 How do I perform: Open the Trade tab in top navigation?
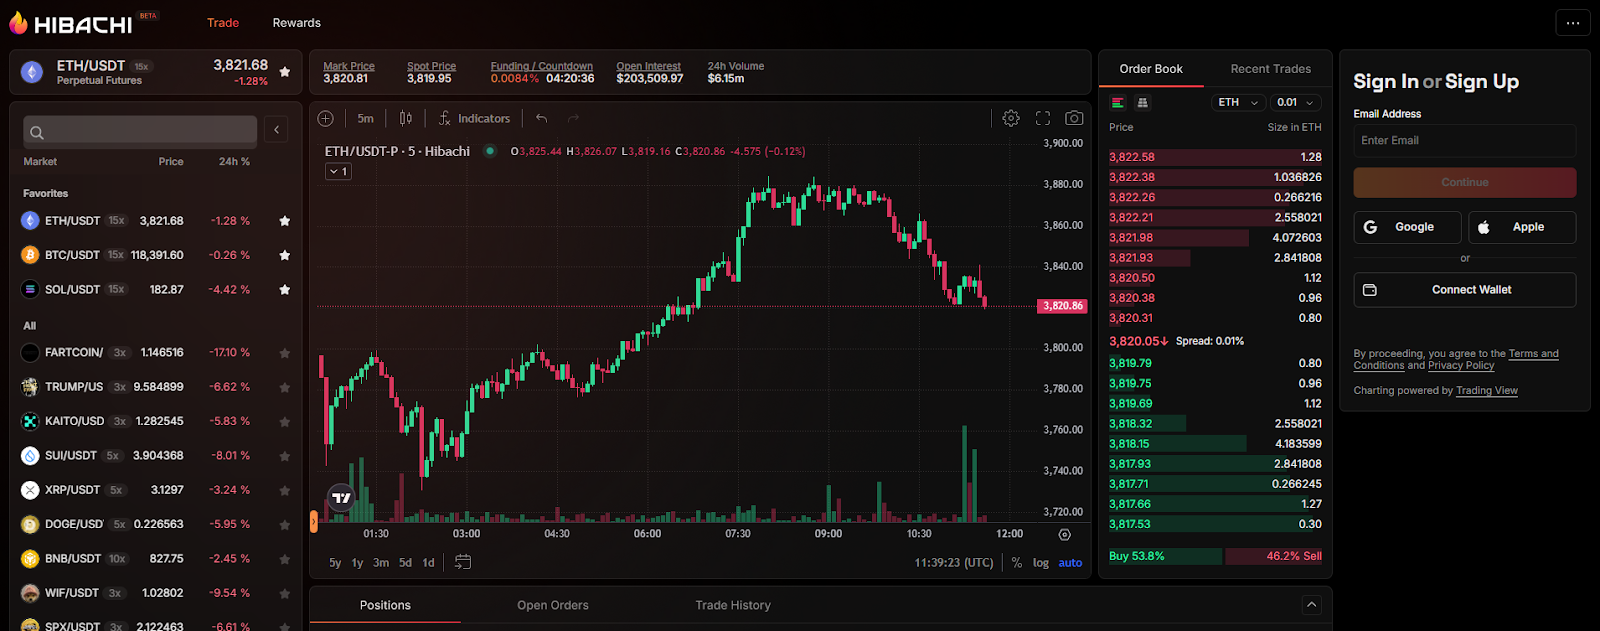(x=223, y=23)
